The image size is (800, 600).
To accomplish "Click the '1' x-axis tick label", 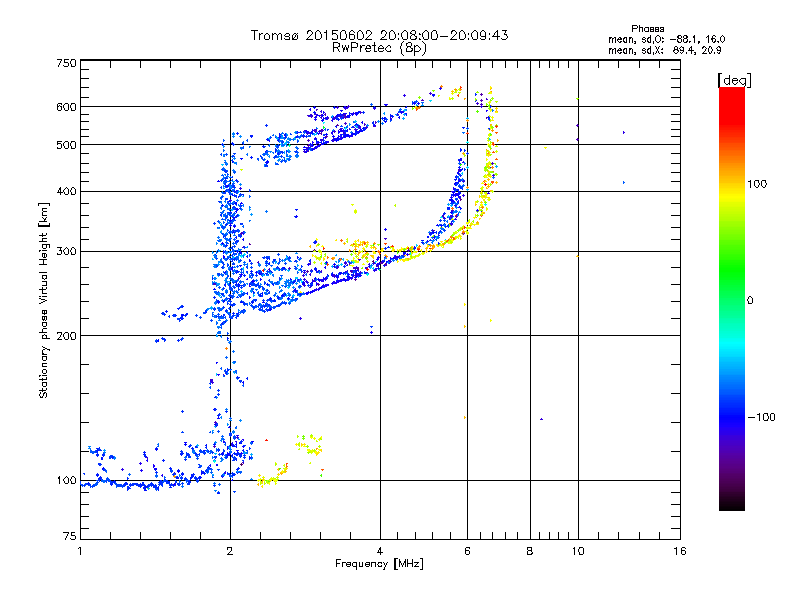I will (x=80, y=551).
